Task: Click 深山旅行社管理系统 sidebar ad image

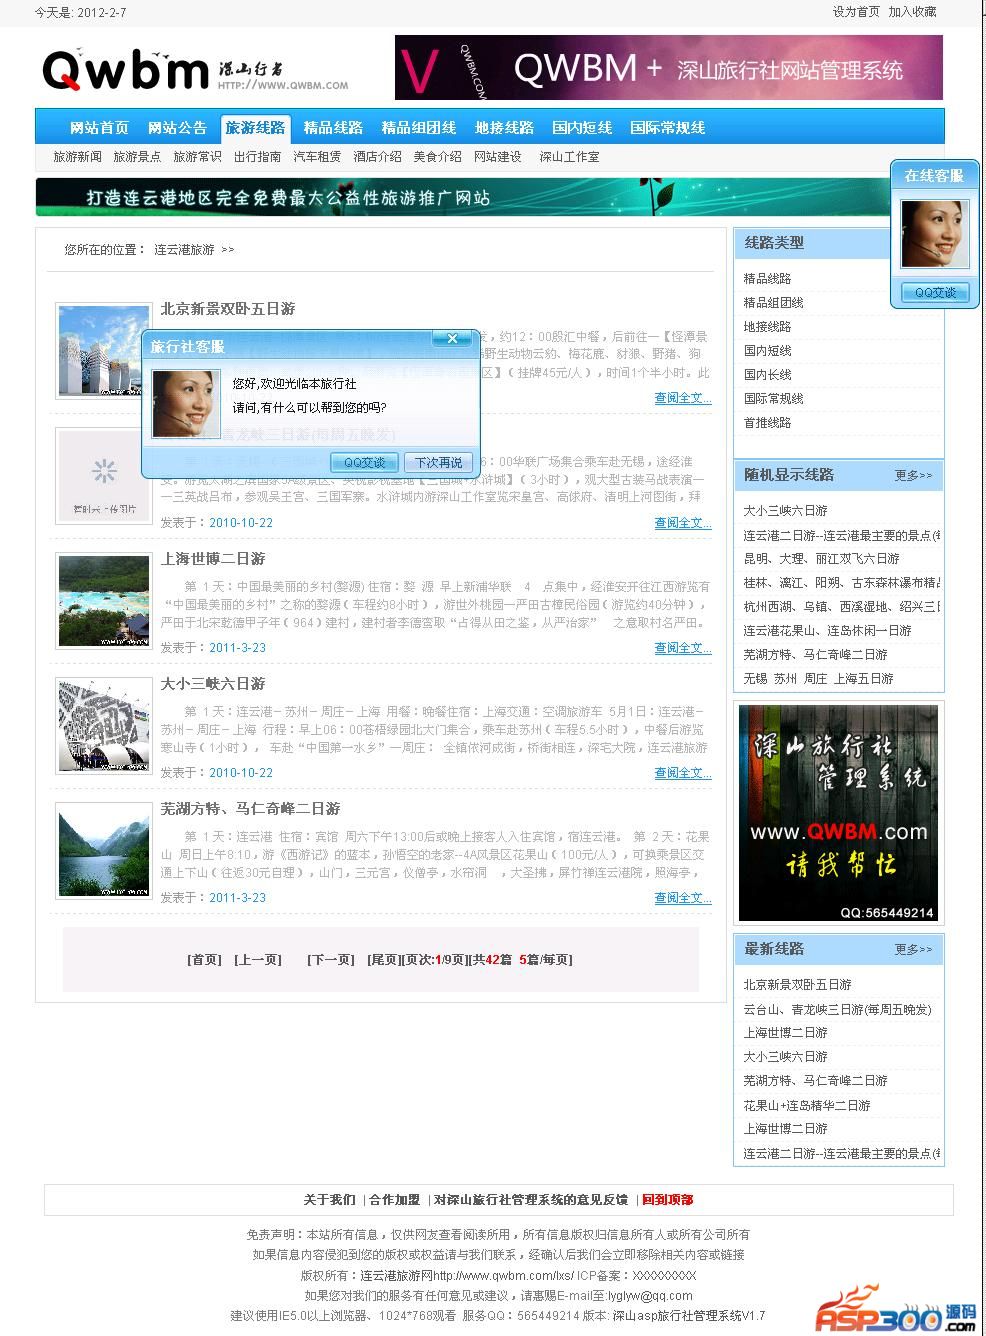Action: coord(838,812)
